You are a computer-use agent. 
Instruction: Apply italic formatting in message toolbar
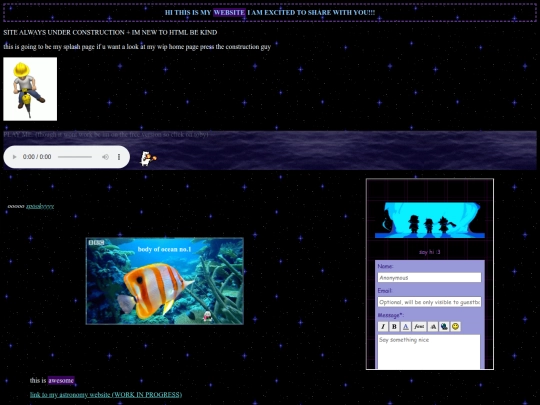pyautogui.click(x=383, y=326)
